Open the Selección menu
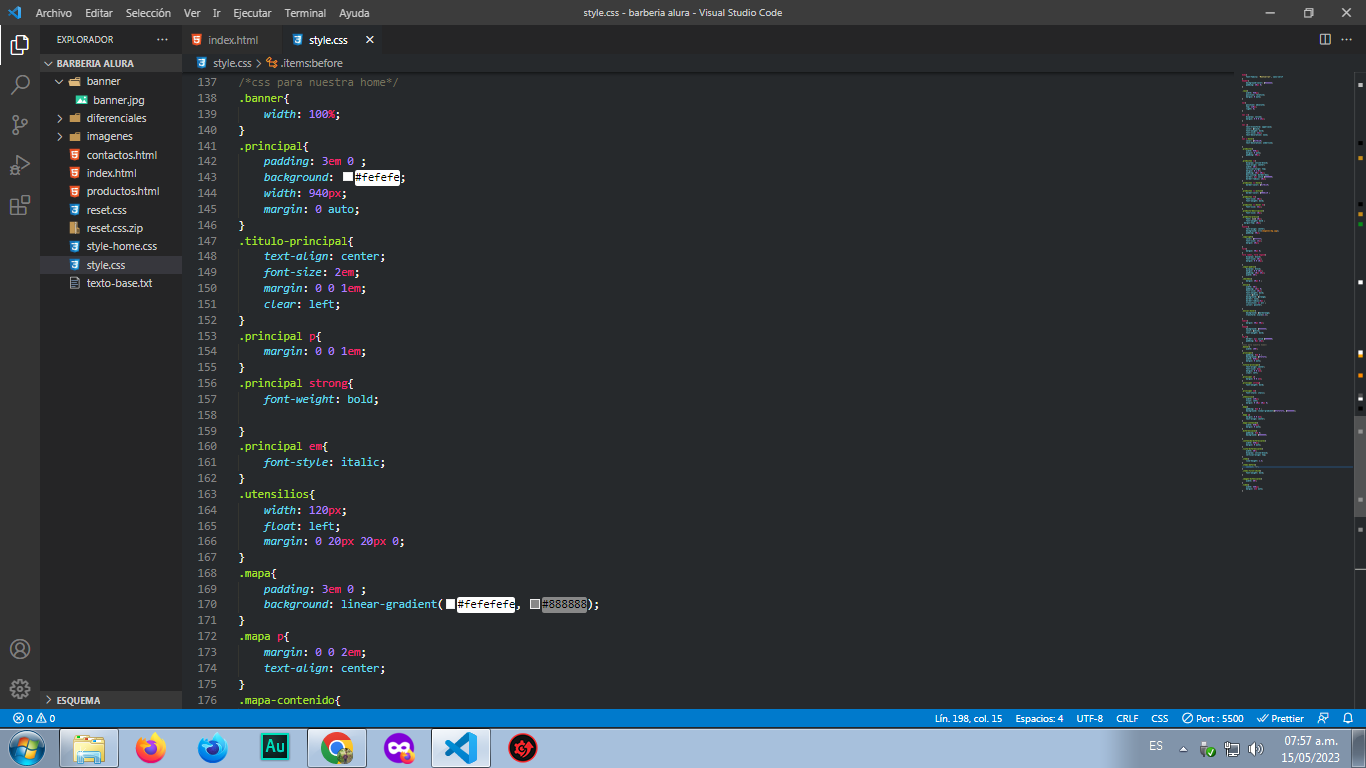Viewport: 1366px width, 768px height. [149, 13]
